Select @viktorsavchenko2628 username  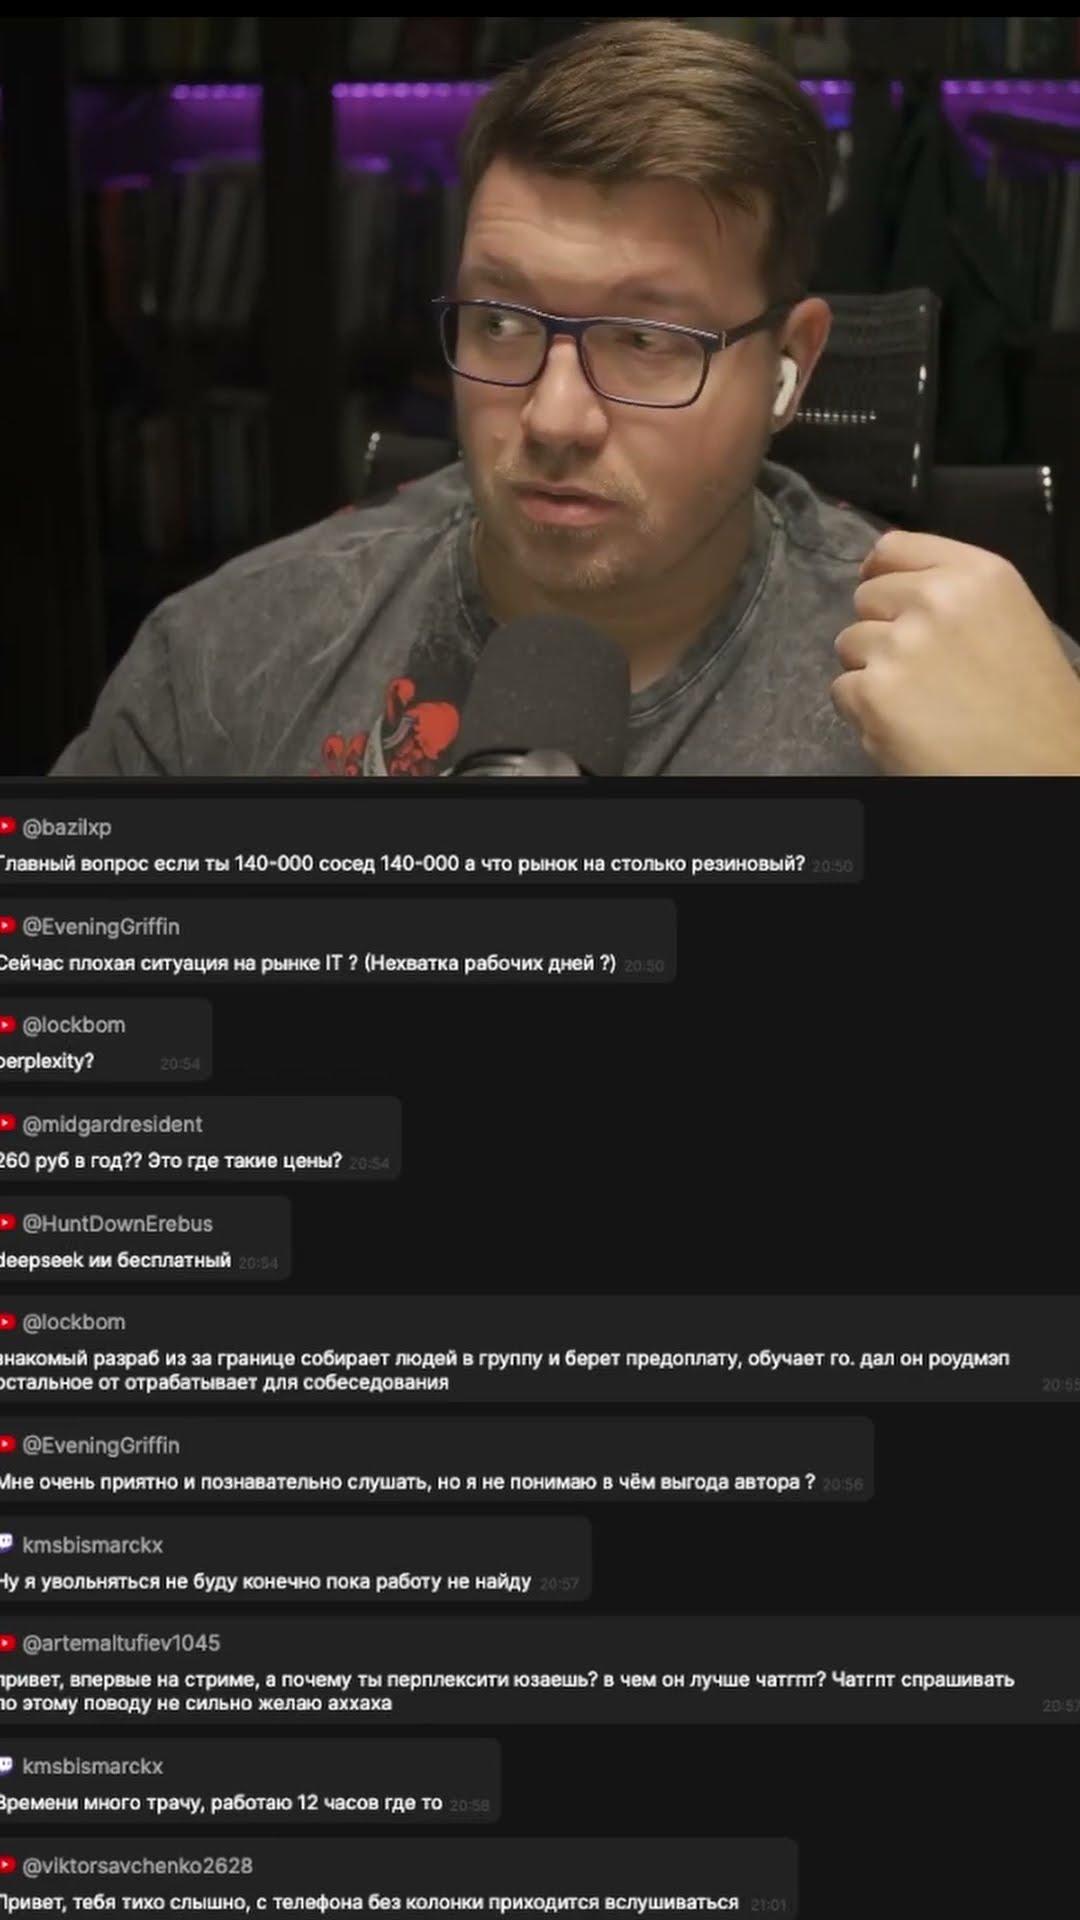(x=137, y=1866)
